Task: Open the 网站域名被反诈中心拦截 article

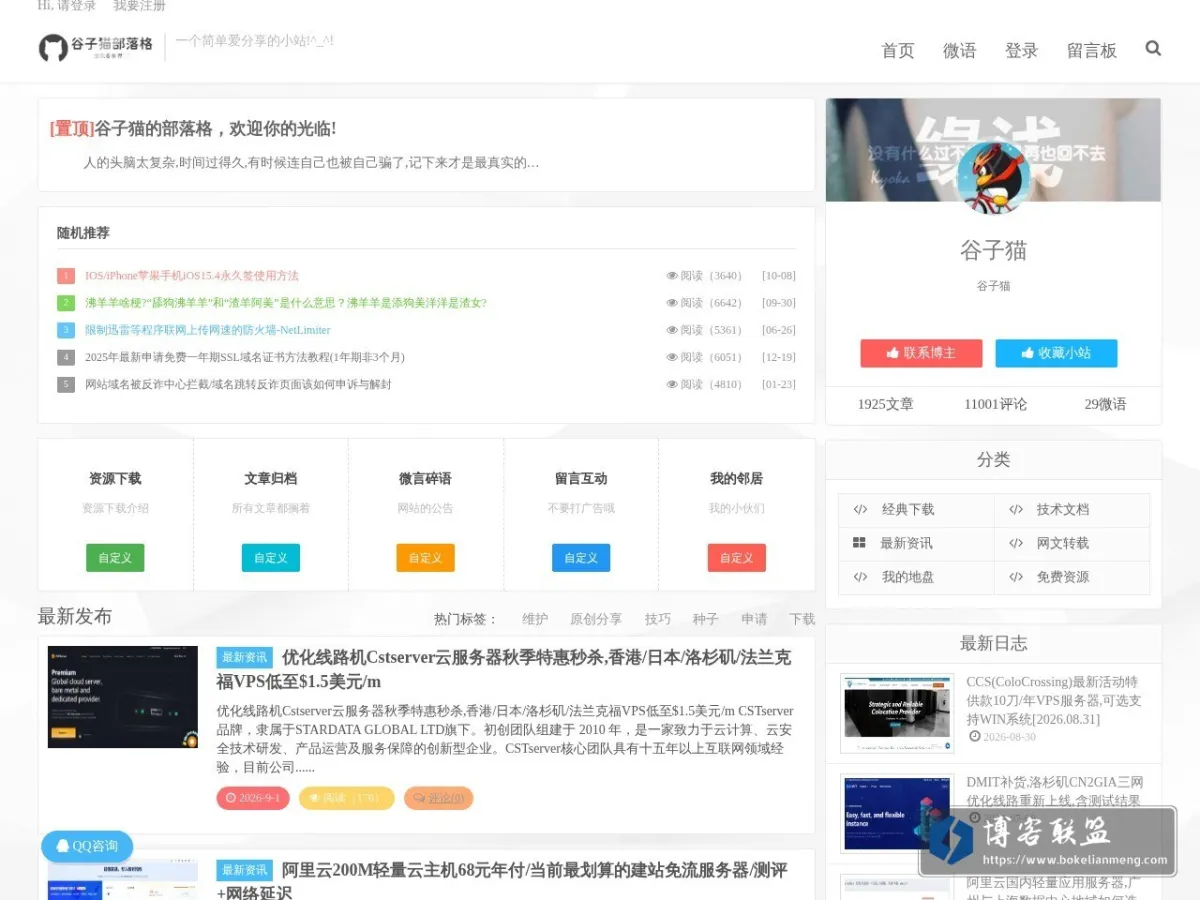Action: coord(238,384)
